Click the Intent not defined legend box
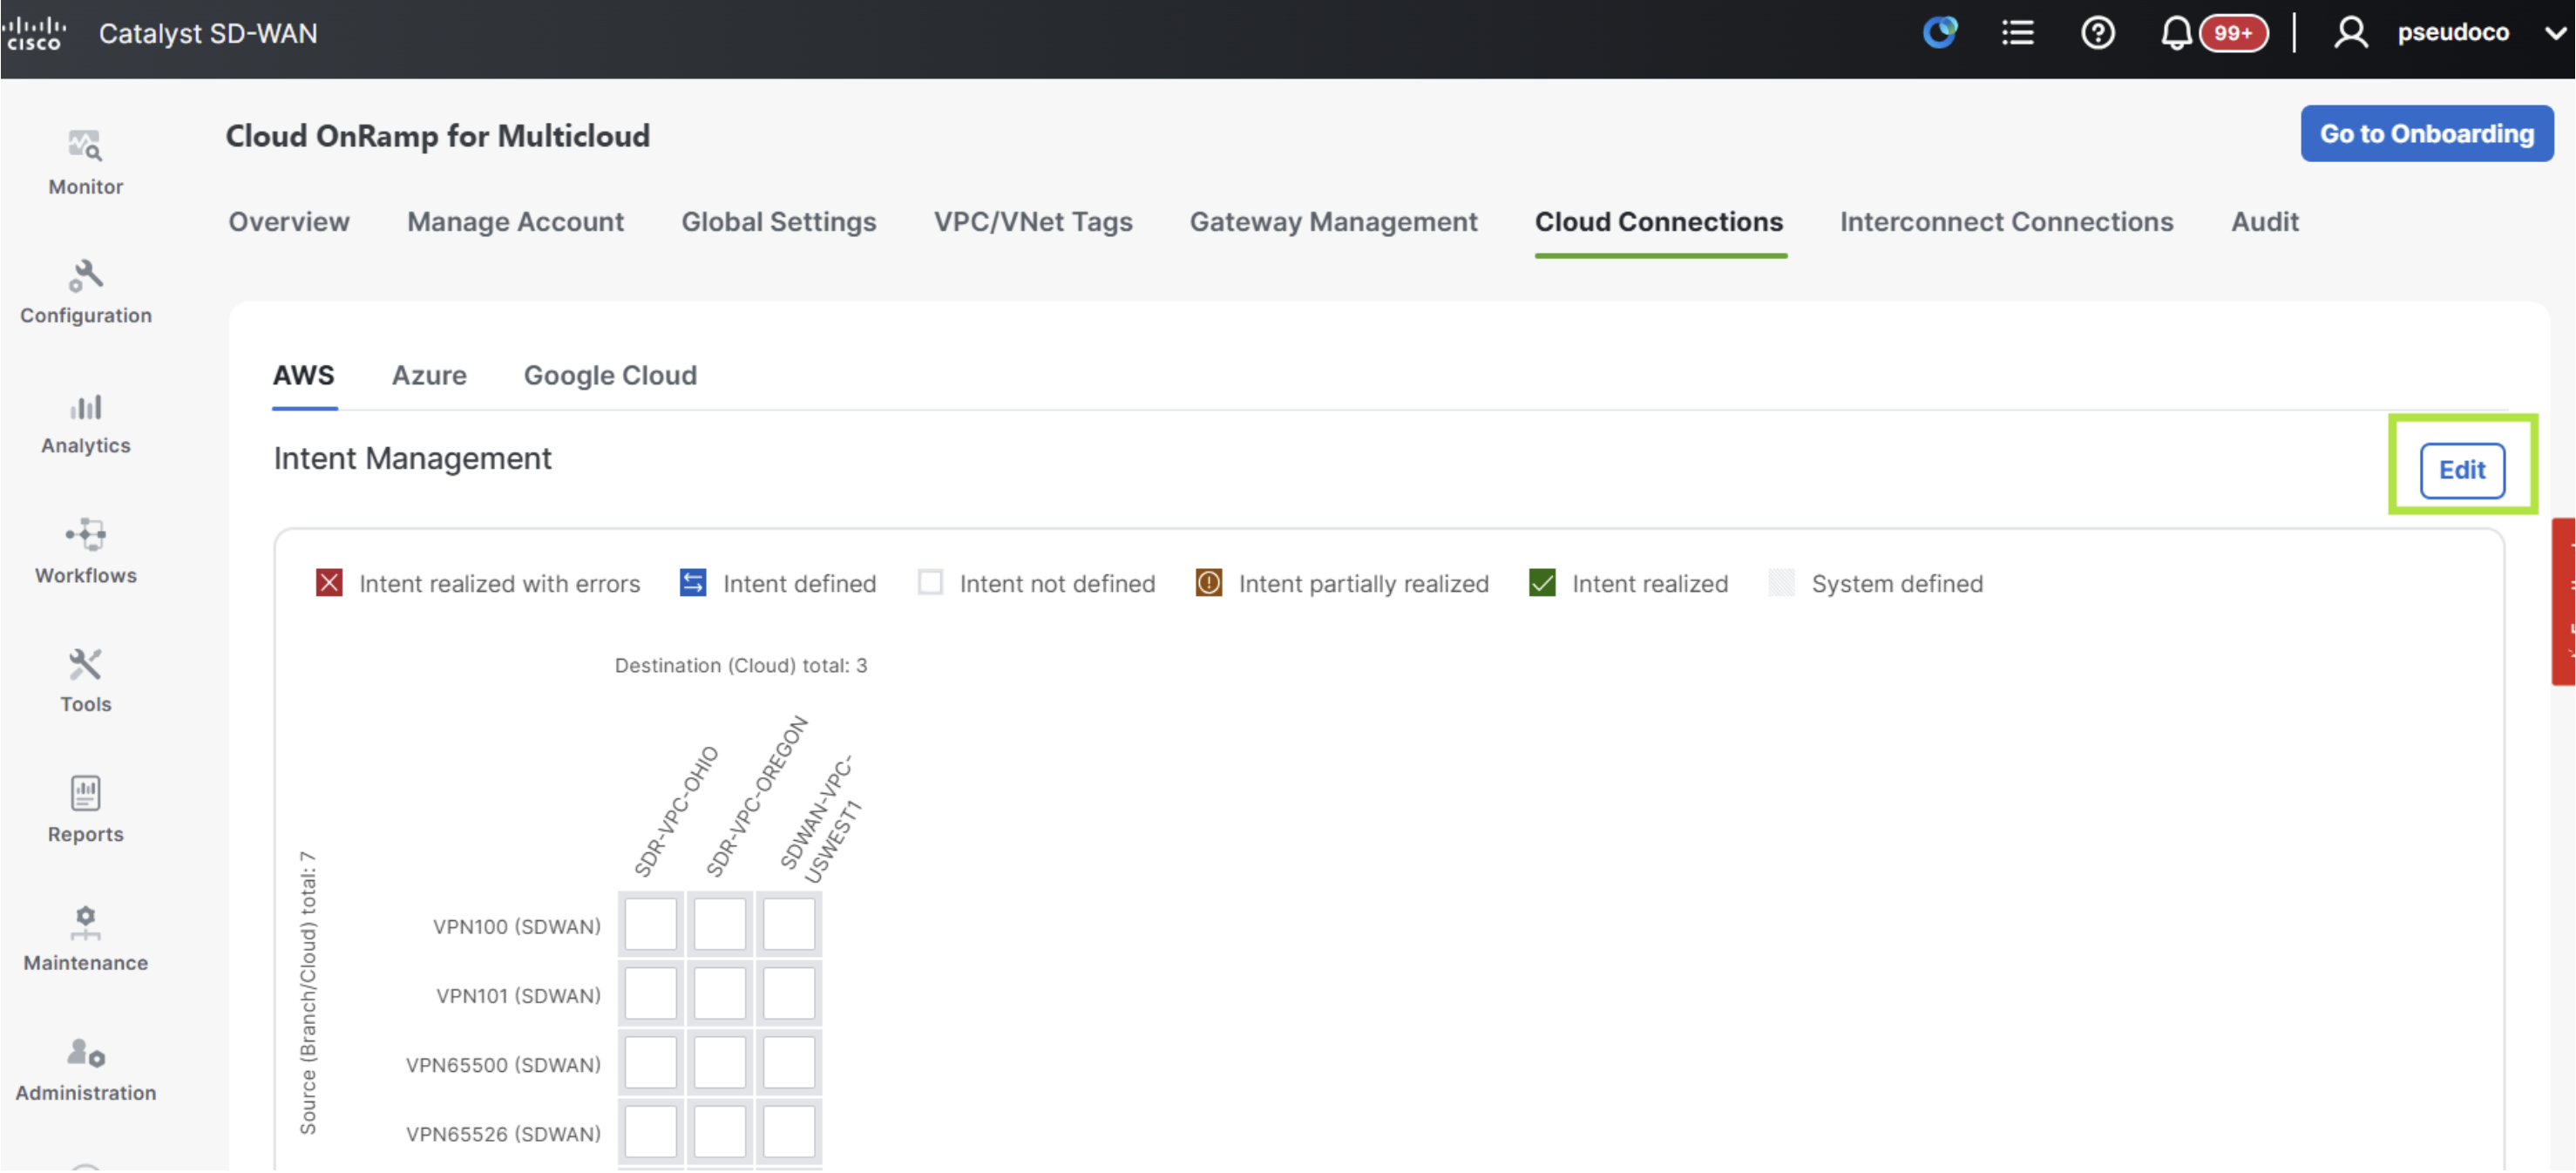The height and width of the screenshot is (1173, 2576). click(930, 583)
